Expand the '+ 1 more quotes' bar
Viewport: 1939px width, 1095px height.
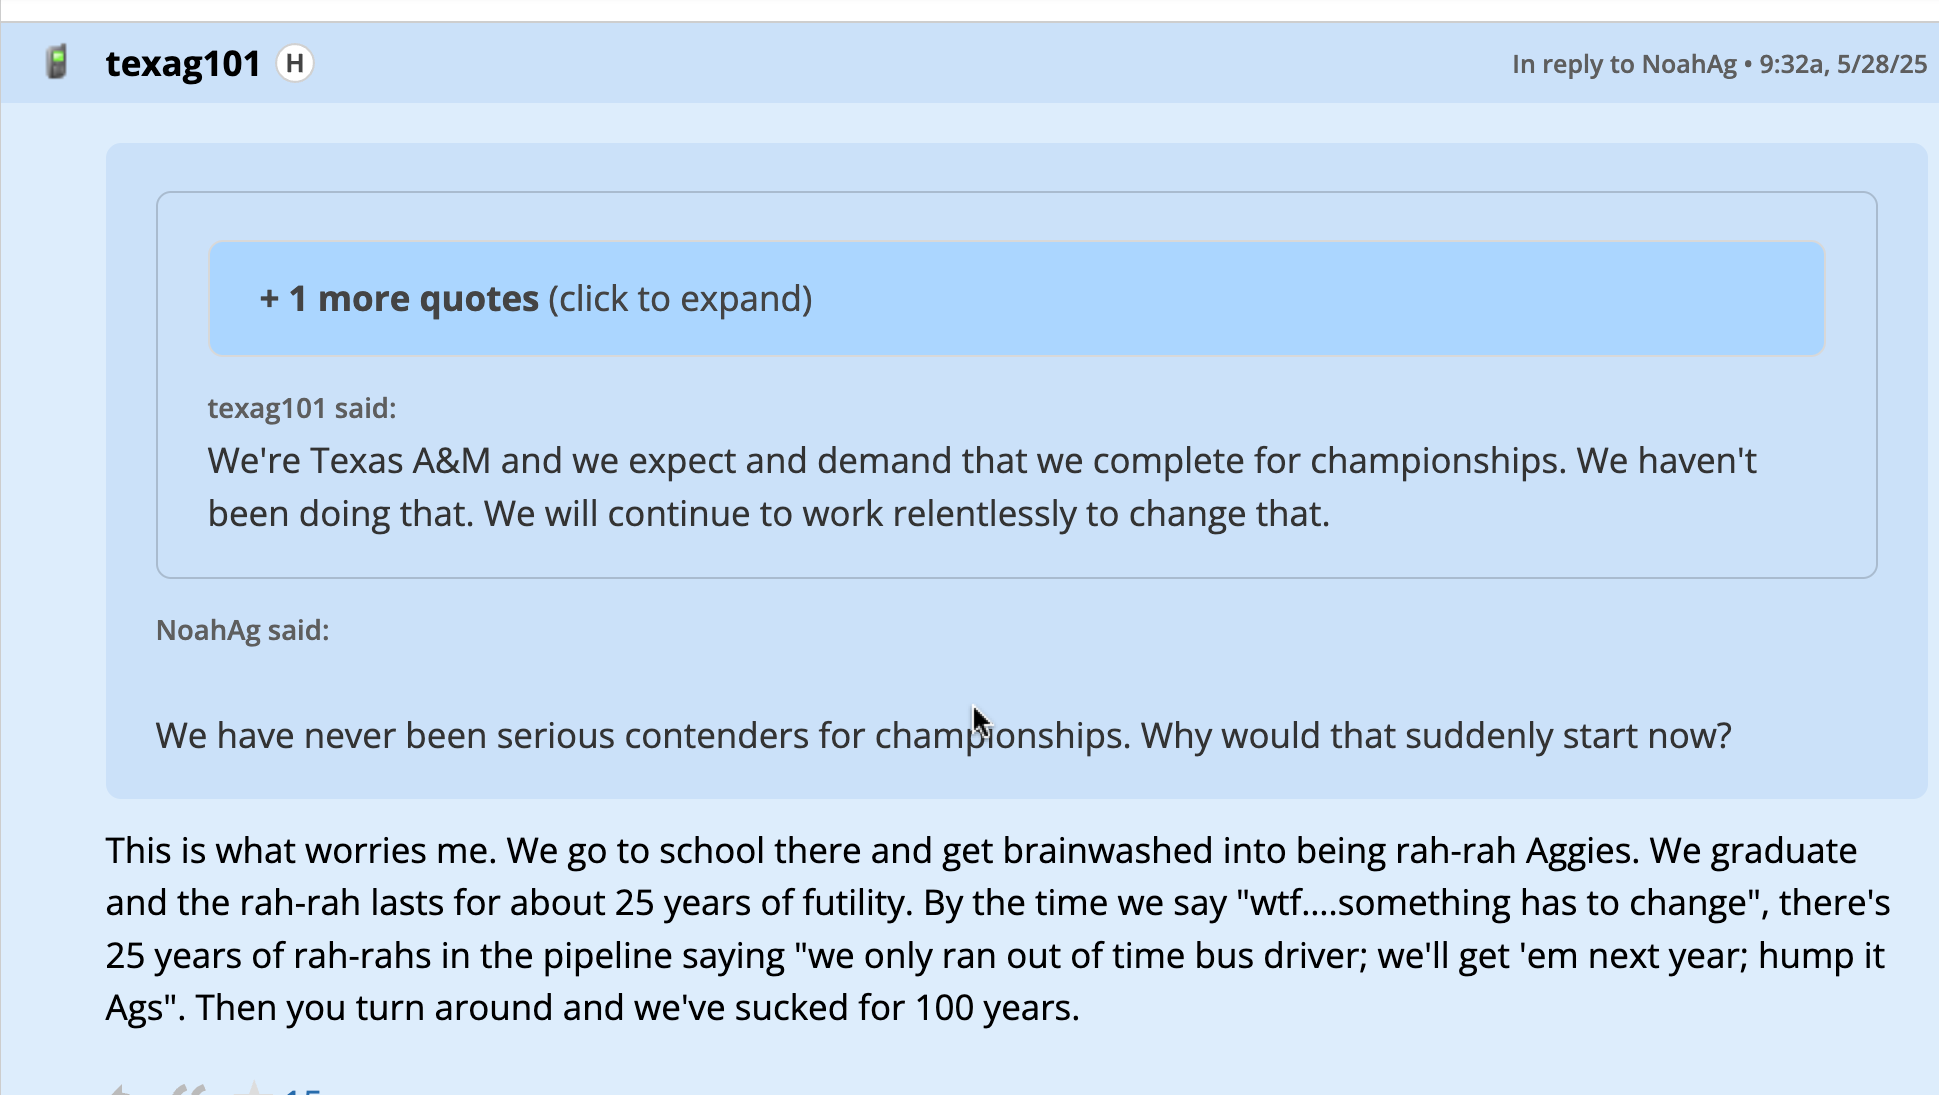1017,298
